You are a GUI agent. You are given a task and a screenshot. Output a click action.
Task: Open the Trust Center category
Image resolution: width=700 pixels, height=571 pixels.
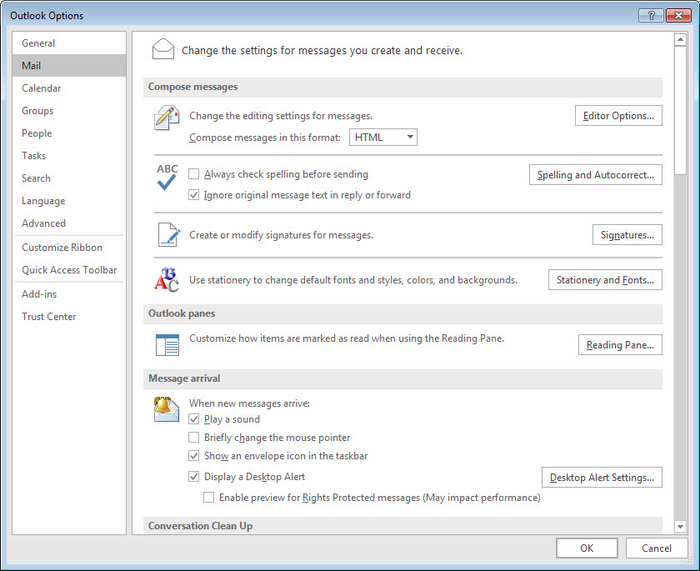pyautogui.click(x=69, y=317)
